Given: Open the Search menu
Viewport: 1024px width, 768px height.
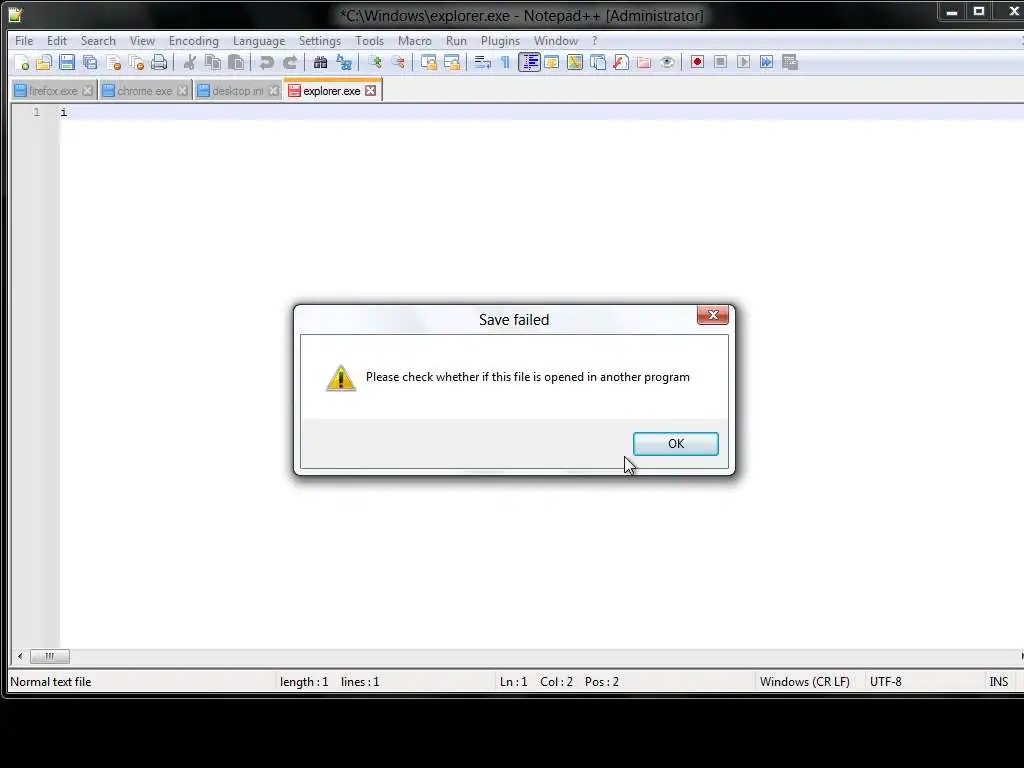Looking at the screenshot, I should click(98, 40).
